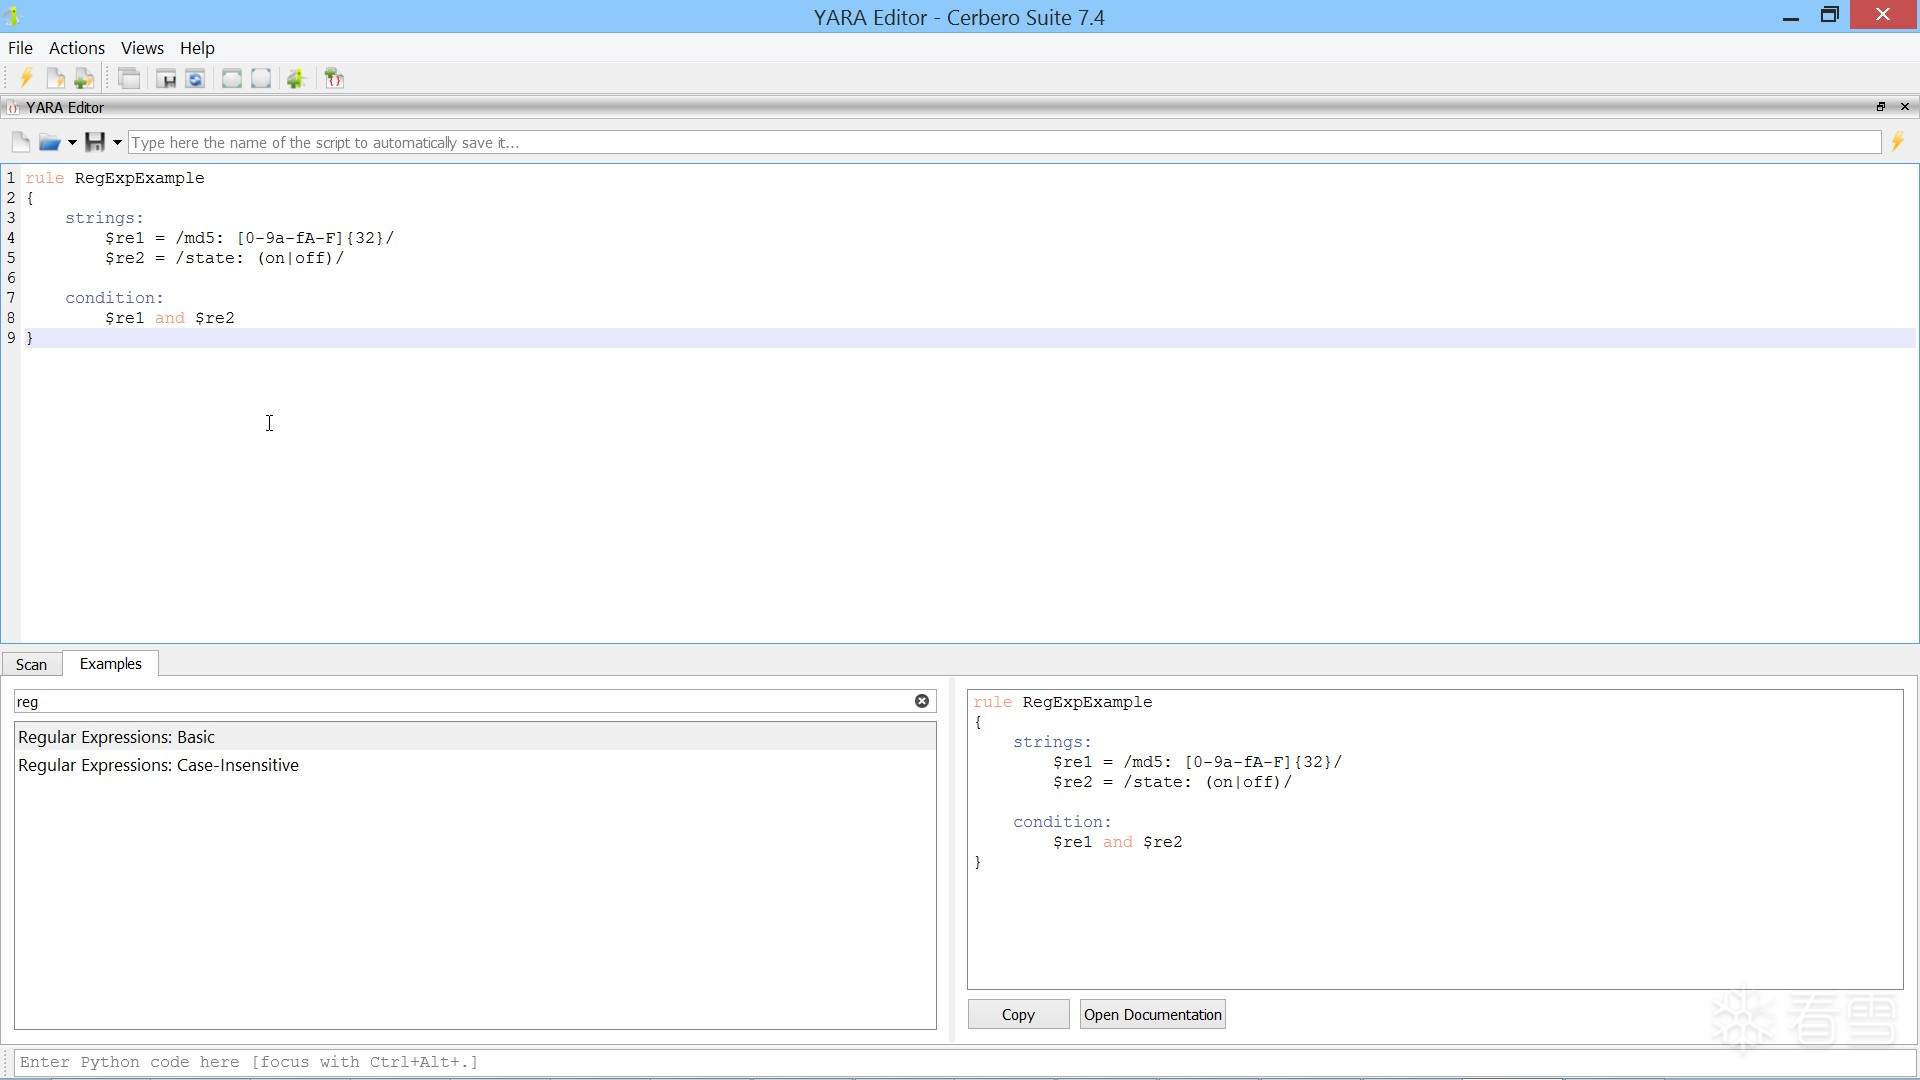Click the cascading windows toolbar icon
Screen dimensions: 1920x1080
(x=129, y=79)
